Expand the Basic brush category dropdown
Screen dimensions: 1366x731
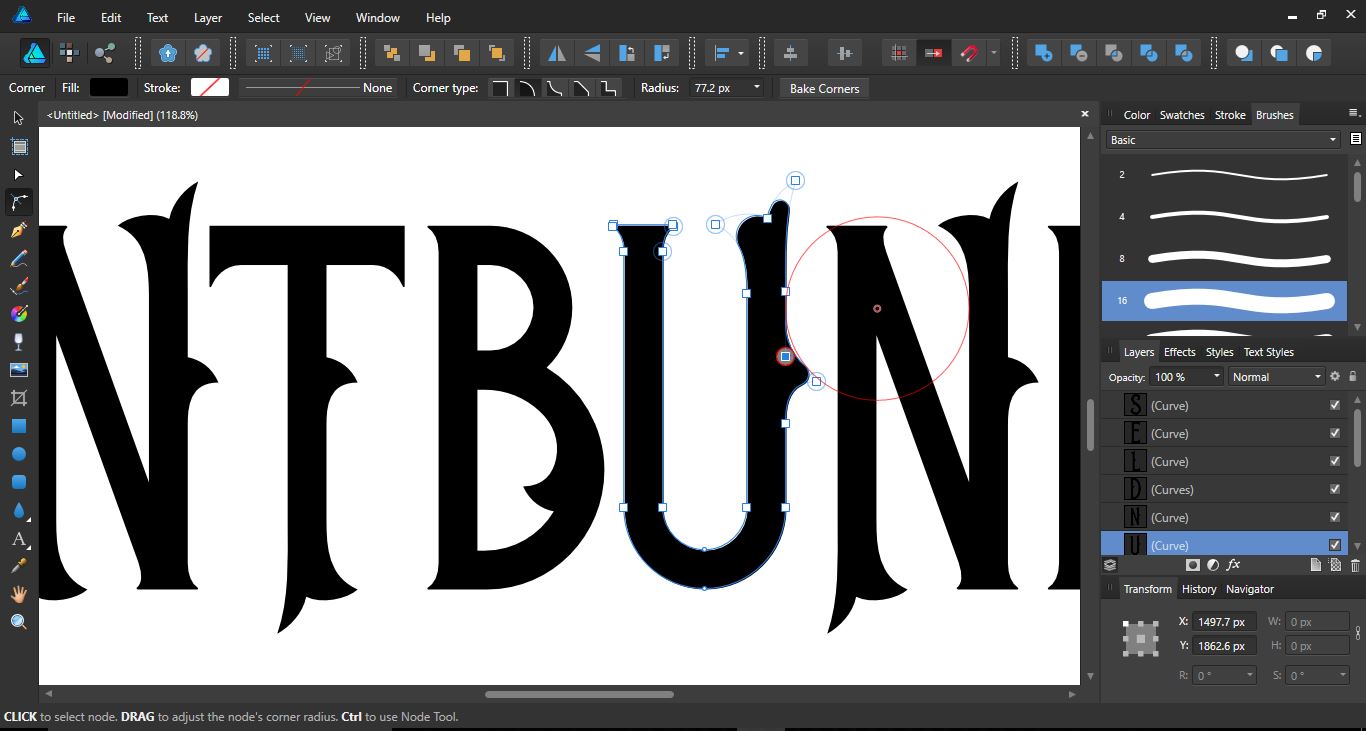[1332, 140]
